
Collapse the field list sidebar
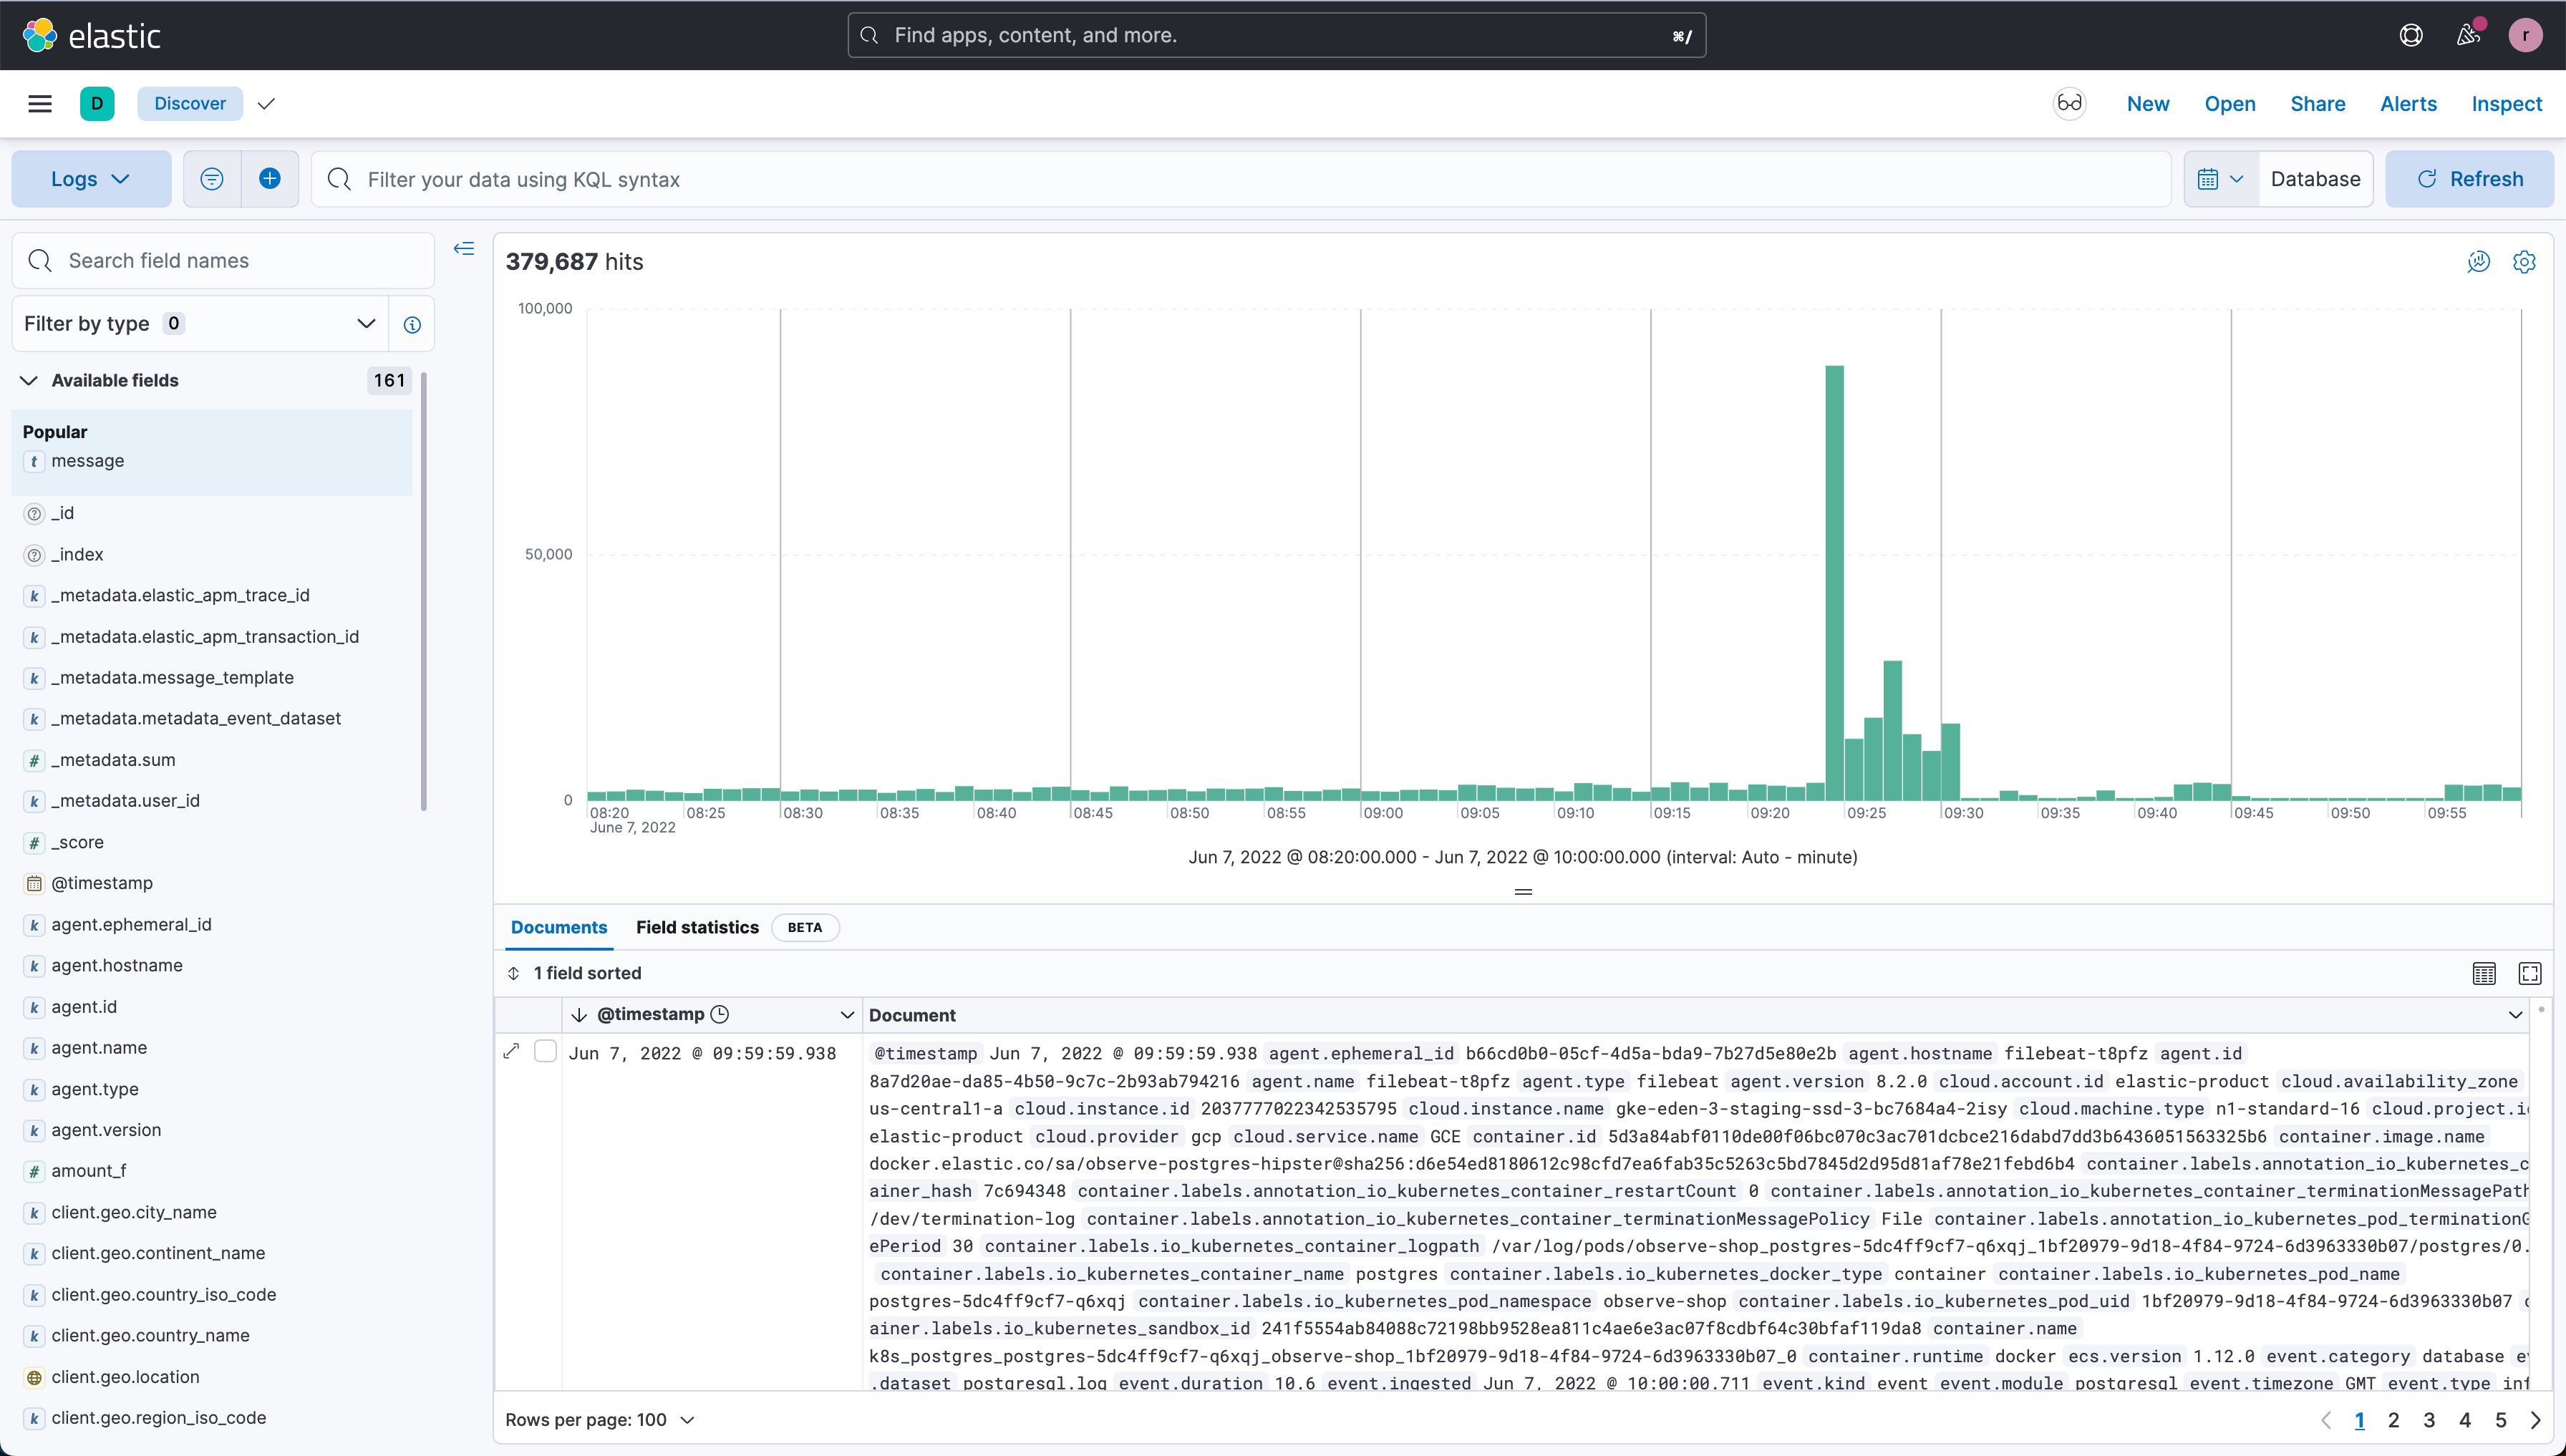point(464,249)
